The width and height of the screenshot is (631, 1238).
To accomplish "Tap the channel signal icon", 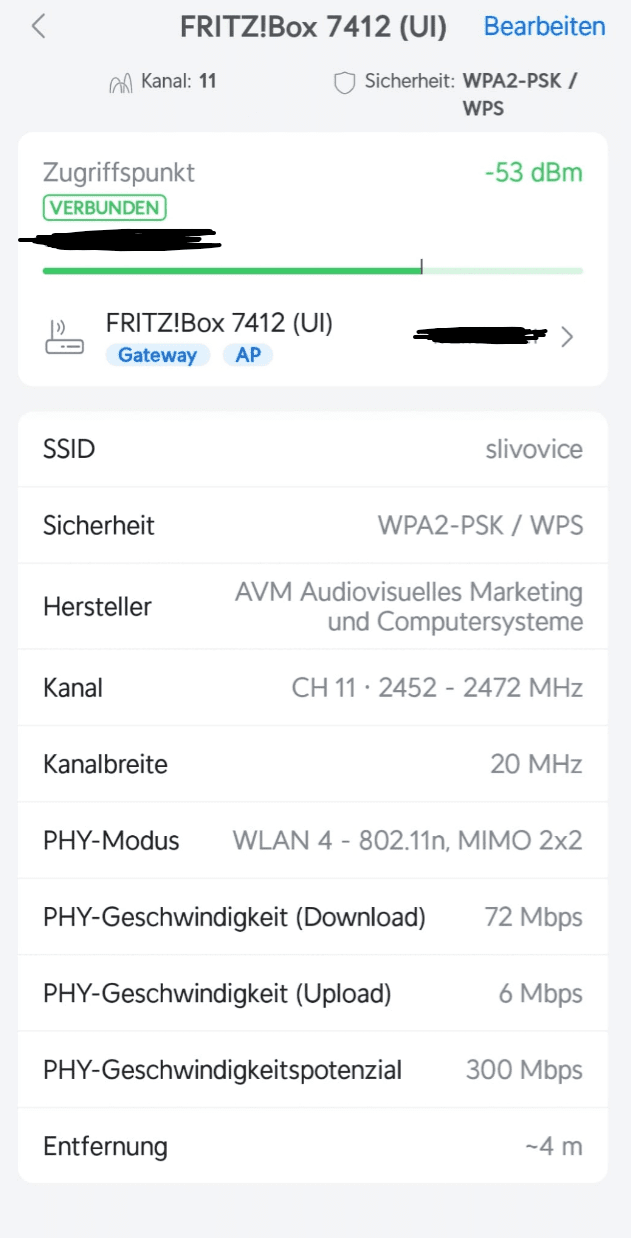I will 120,83.
